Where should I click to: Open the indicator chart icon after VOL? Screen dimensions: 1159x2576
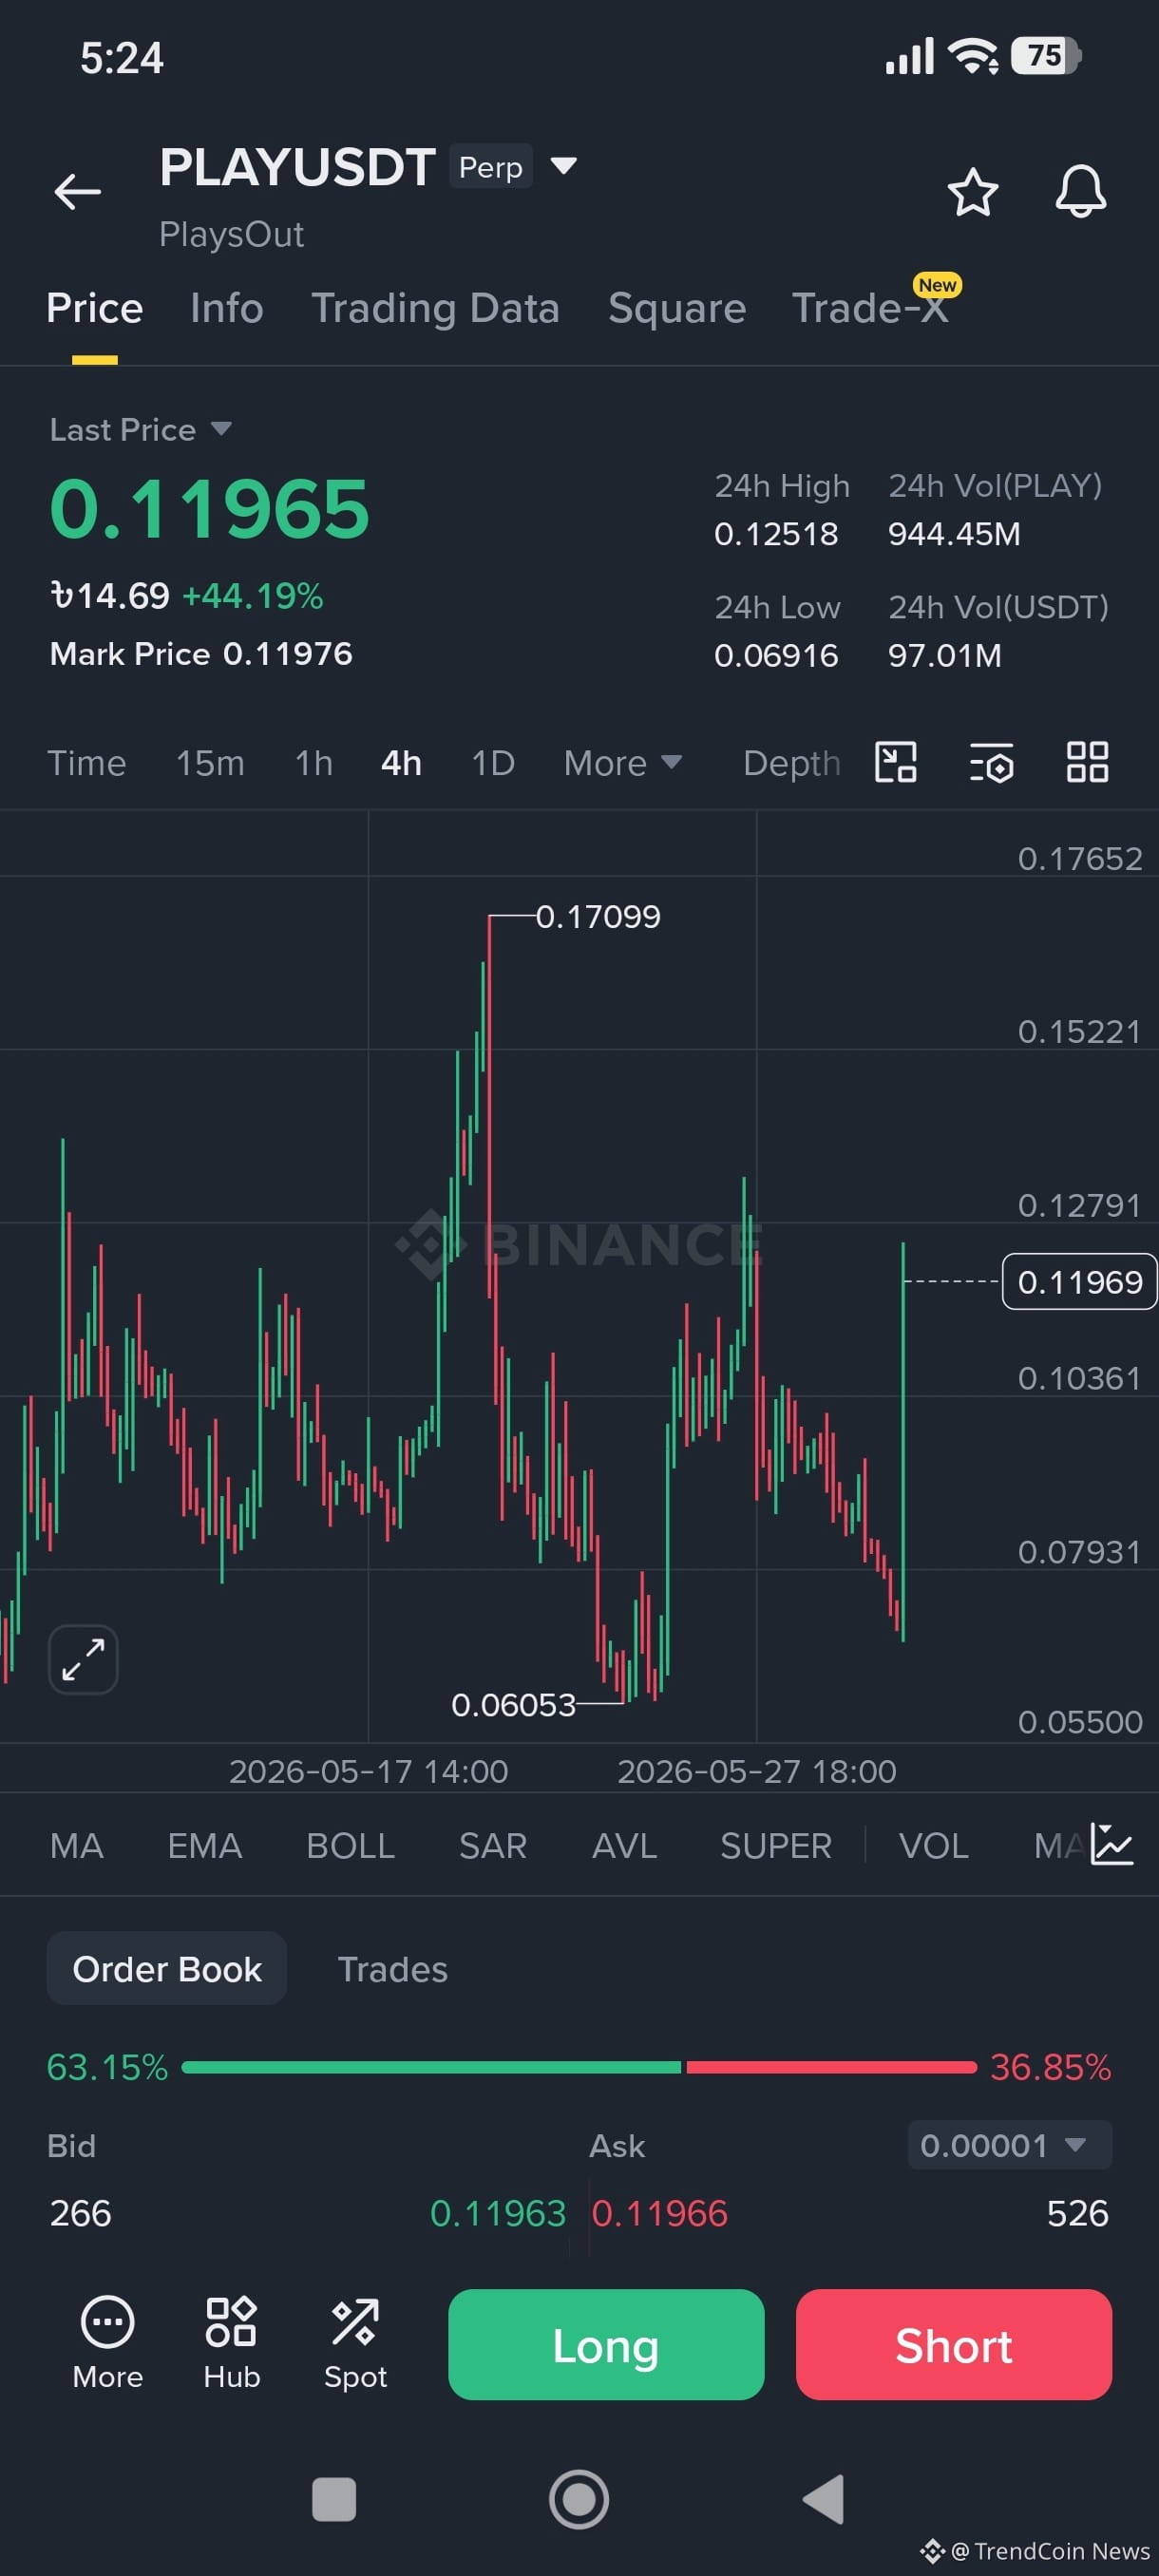pyautogui.click(x=1111, y=1844)
